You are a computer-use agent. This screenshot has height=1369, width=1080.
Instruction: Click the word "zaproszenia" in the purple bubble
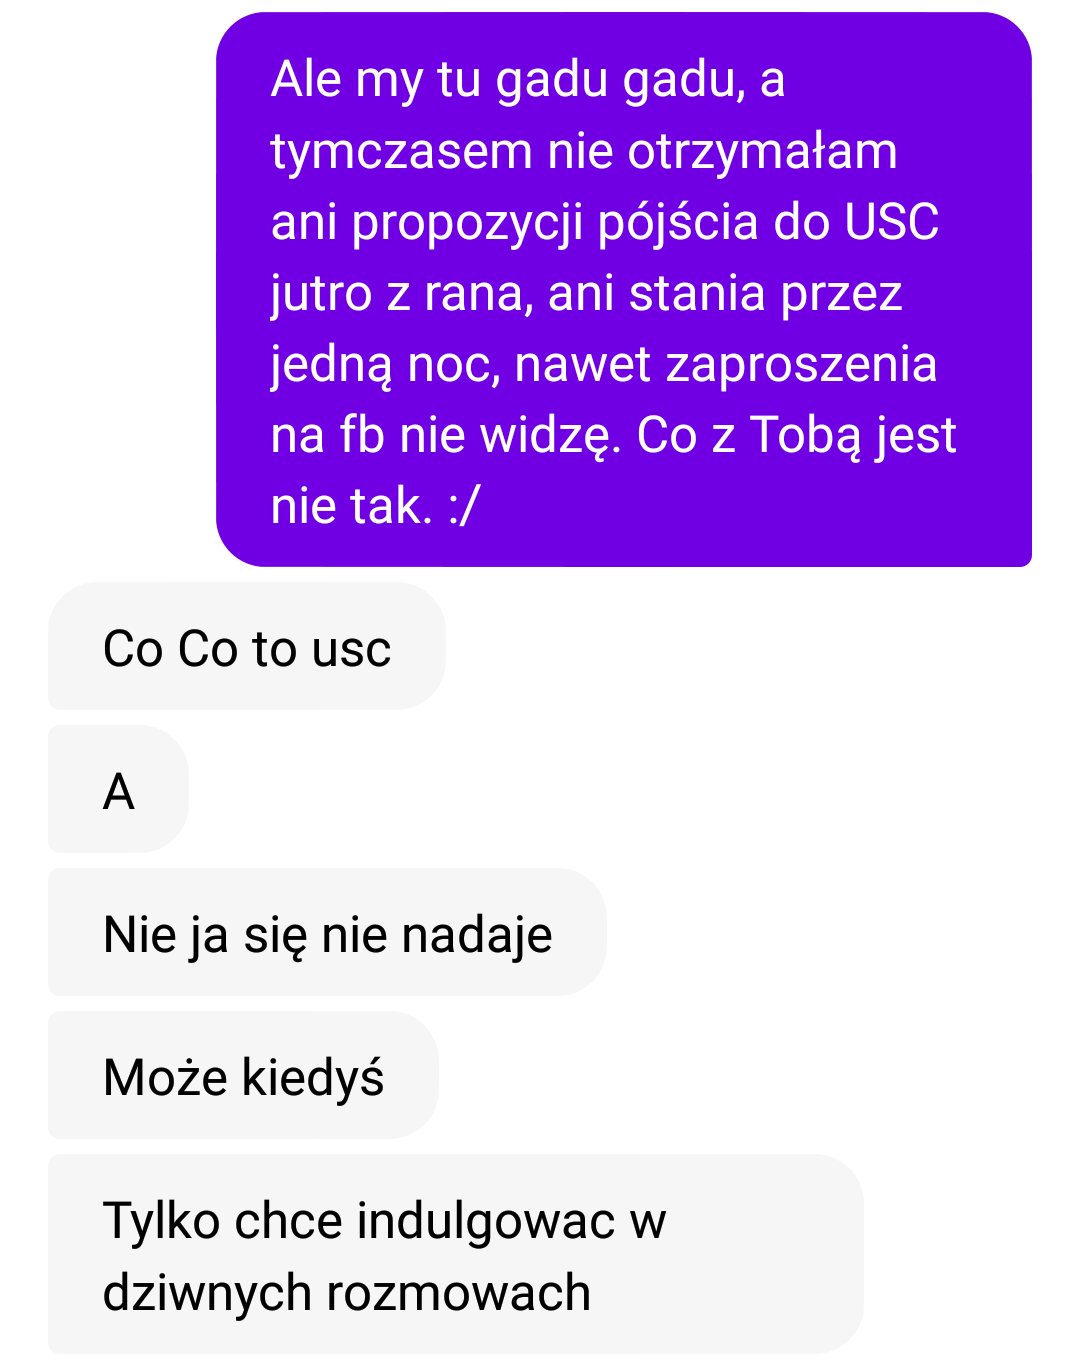tap(802, 365)
